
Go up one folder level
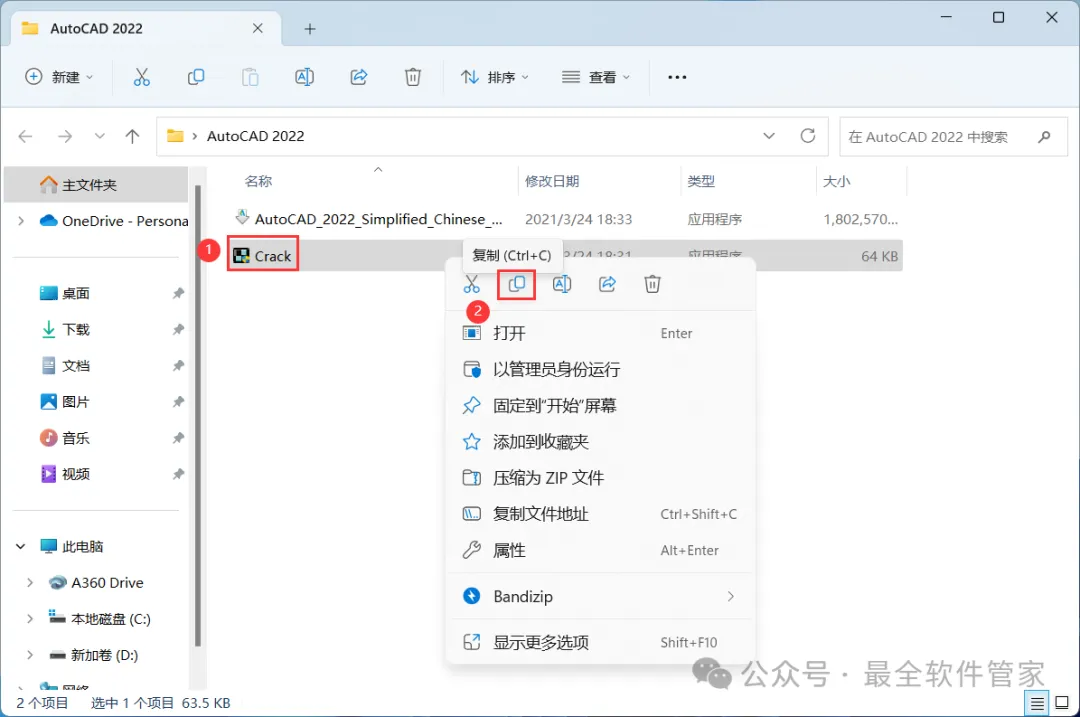pyautogui.click(x=132, y=136)
